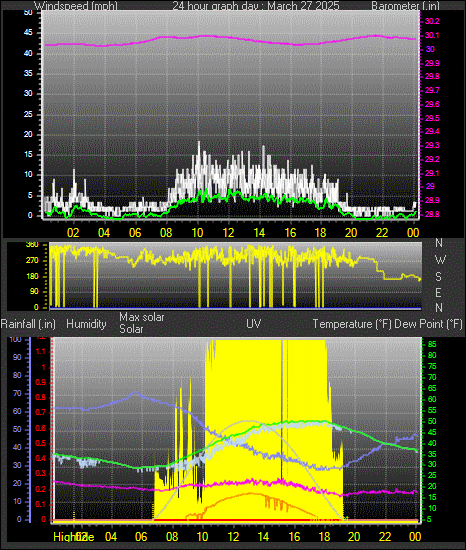The height and width of the screenshot is (550, 466).
Task: Click the UV legend label
Action: pyautogui.click(x=254, y=323)
